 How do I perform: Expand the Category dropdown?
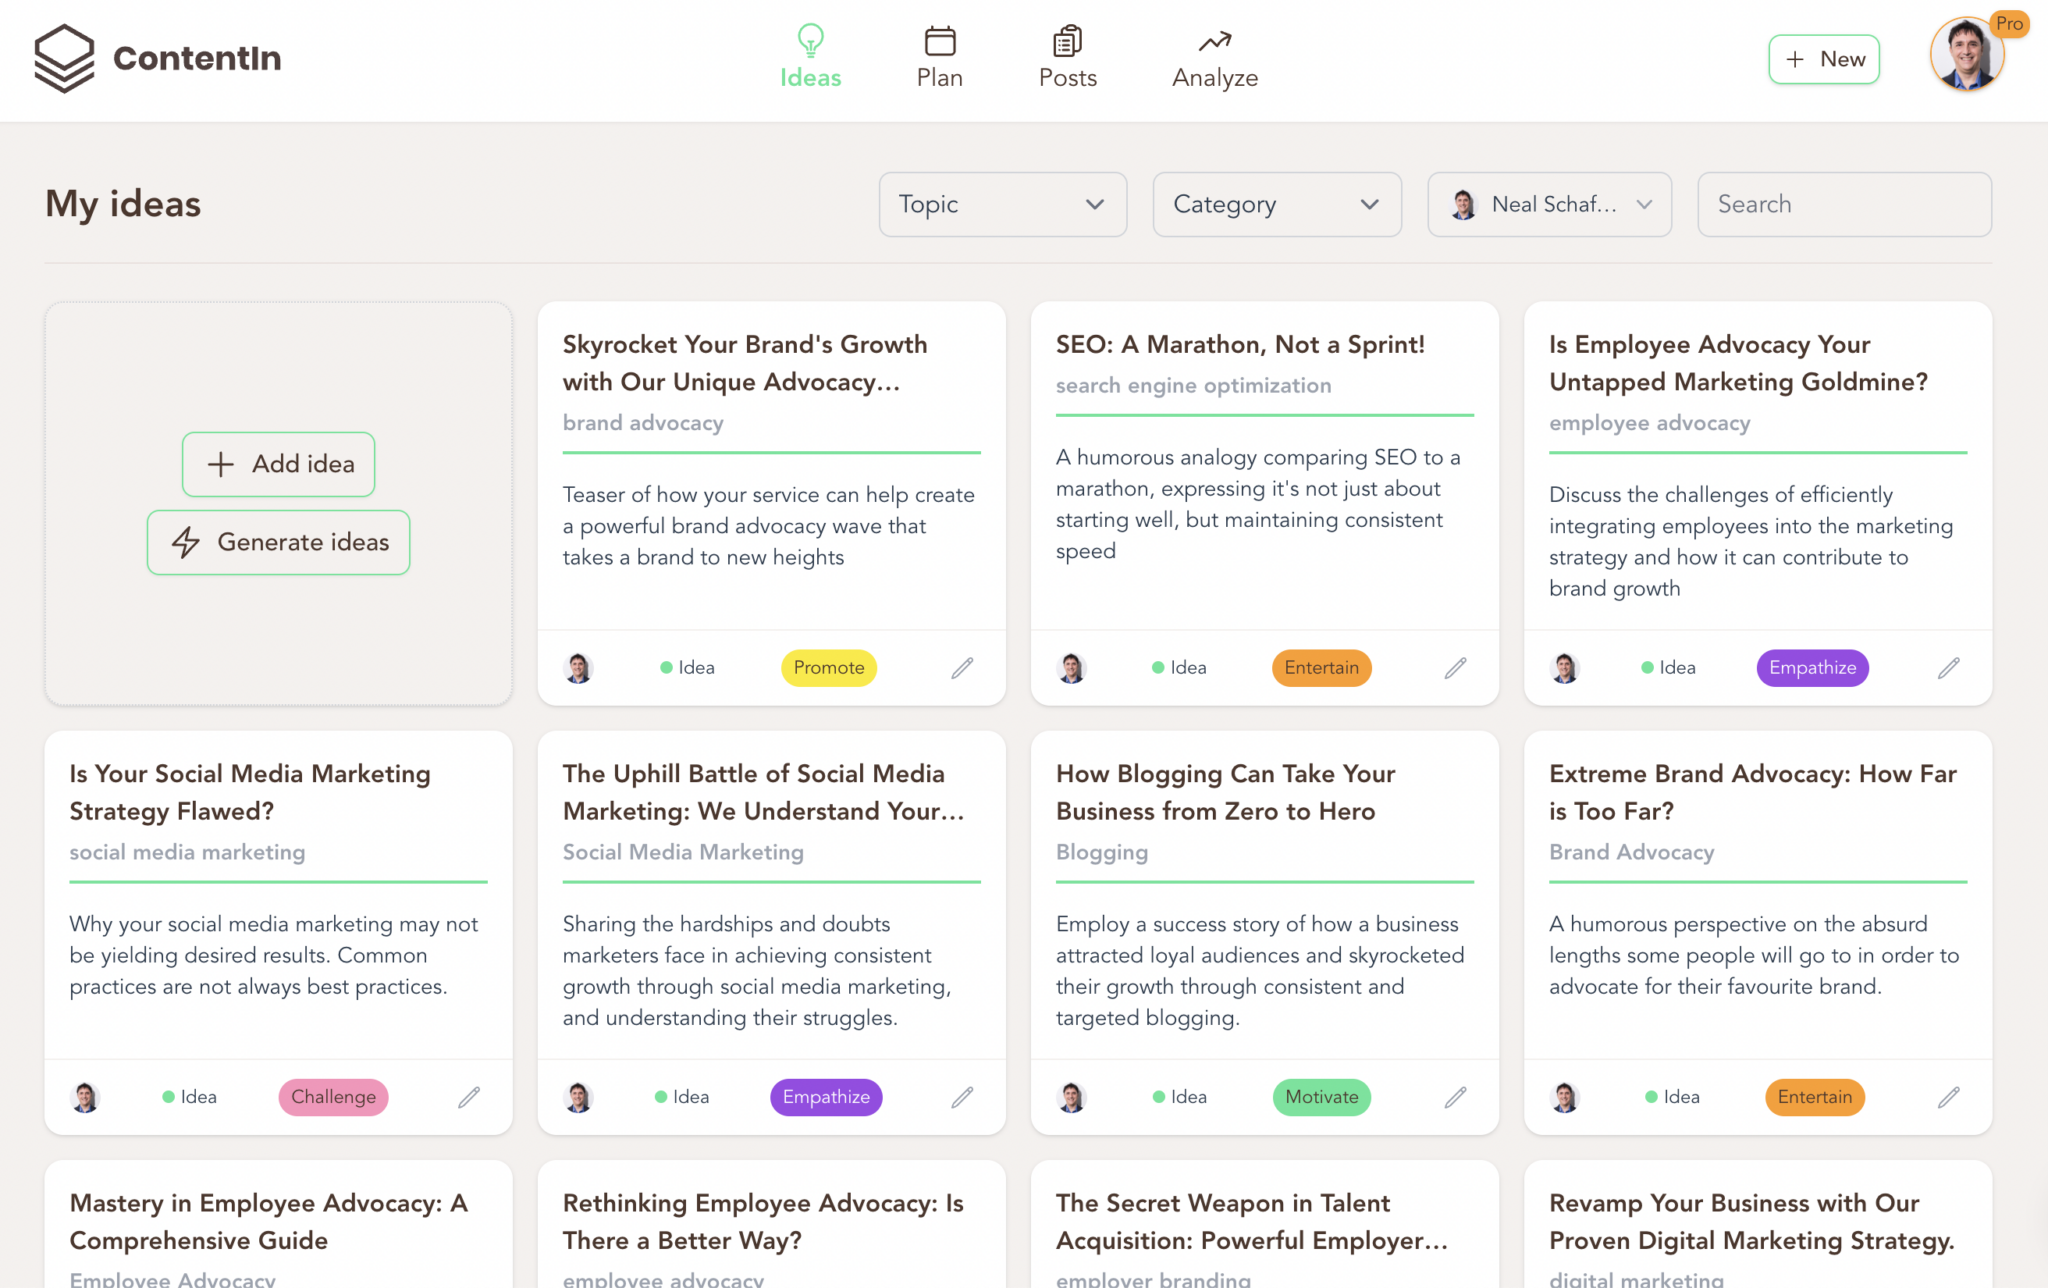pyautogui.click(x=1277, y=204)
